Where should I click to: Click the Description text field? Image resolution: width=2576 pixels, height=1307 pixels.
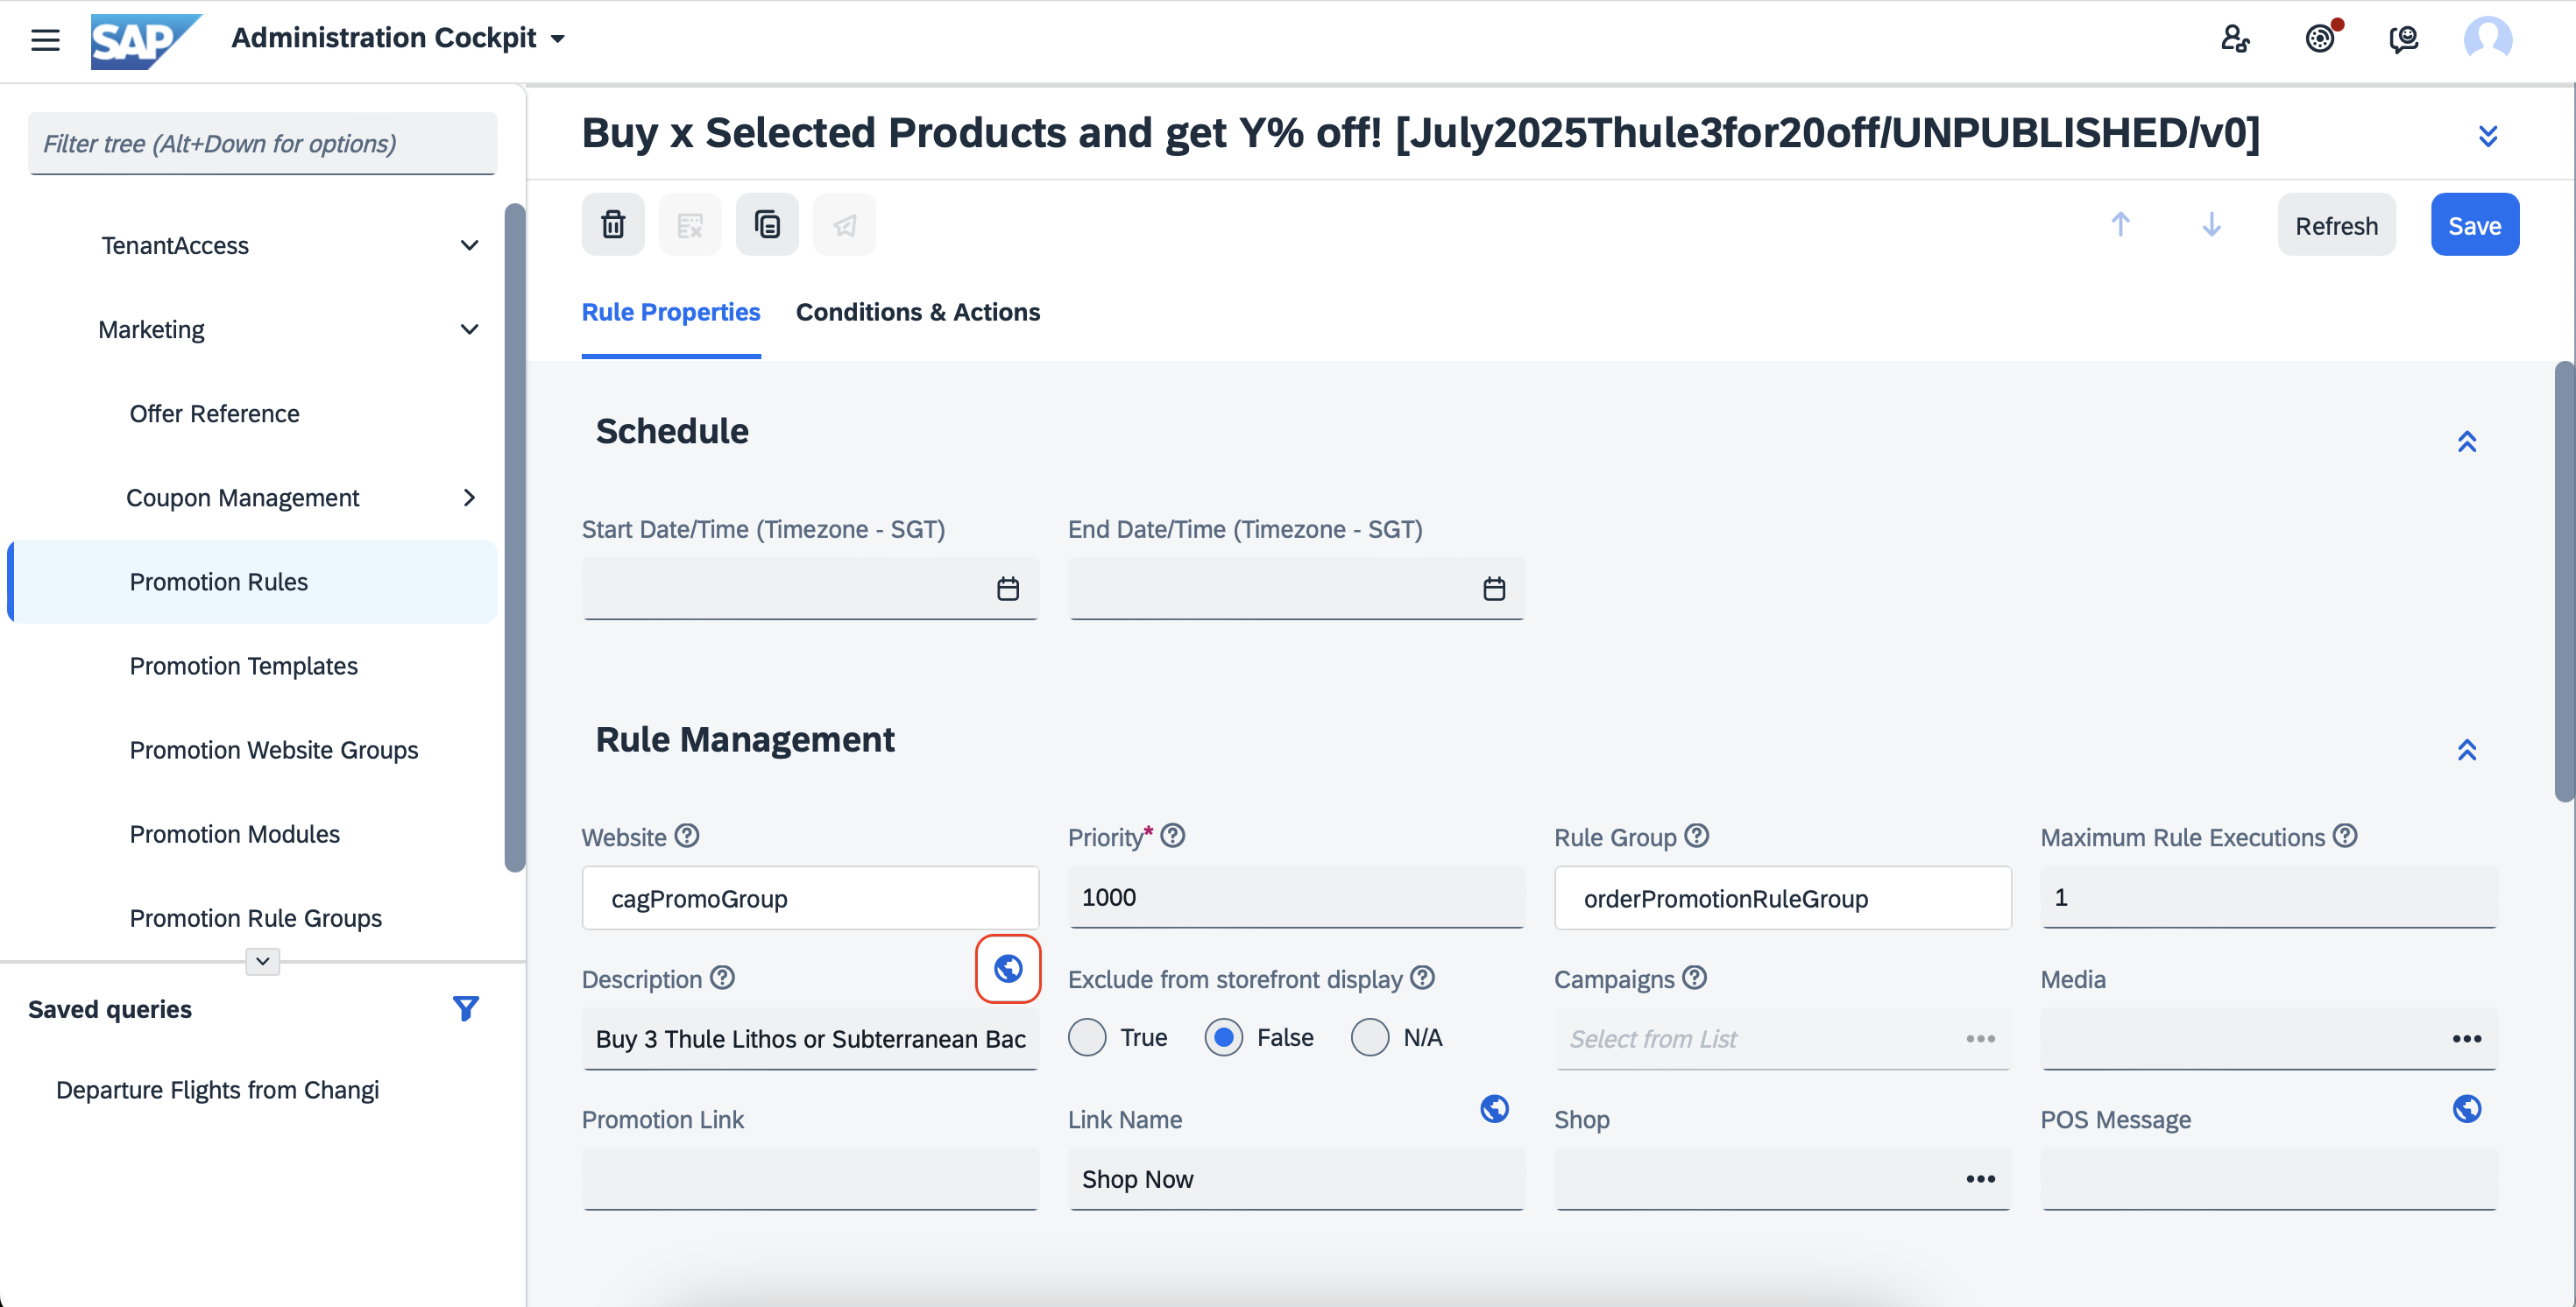click(810, 1038)
